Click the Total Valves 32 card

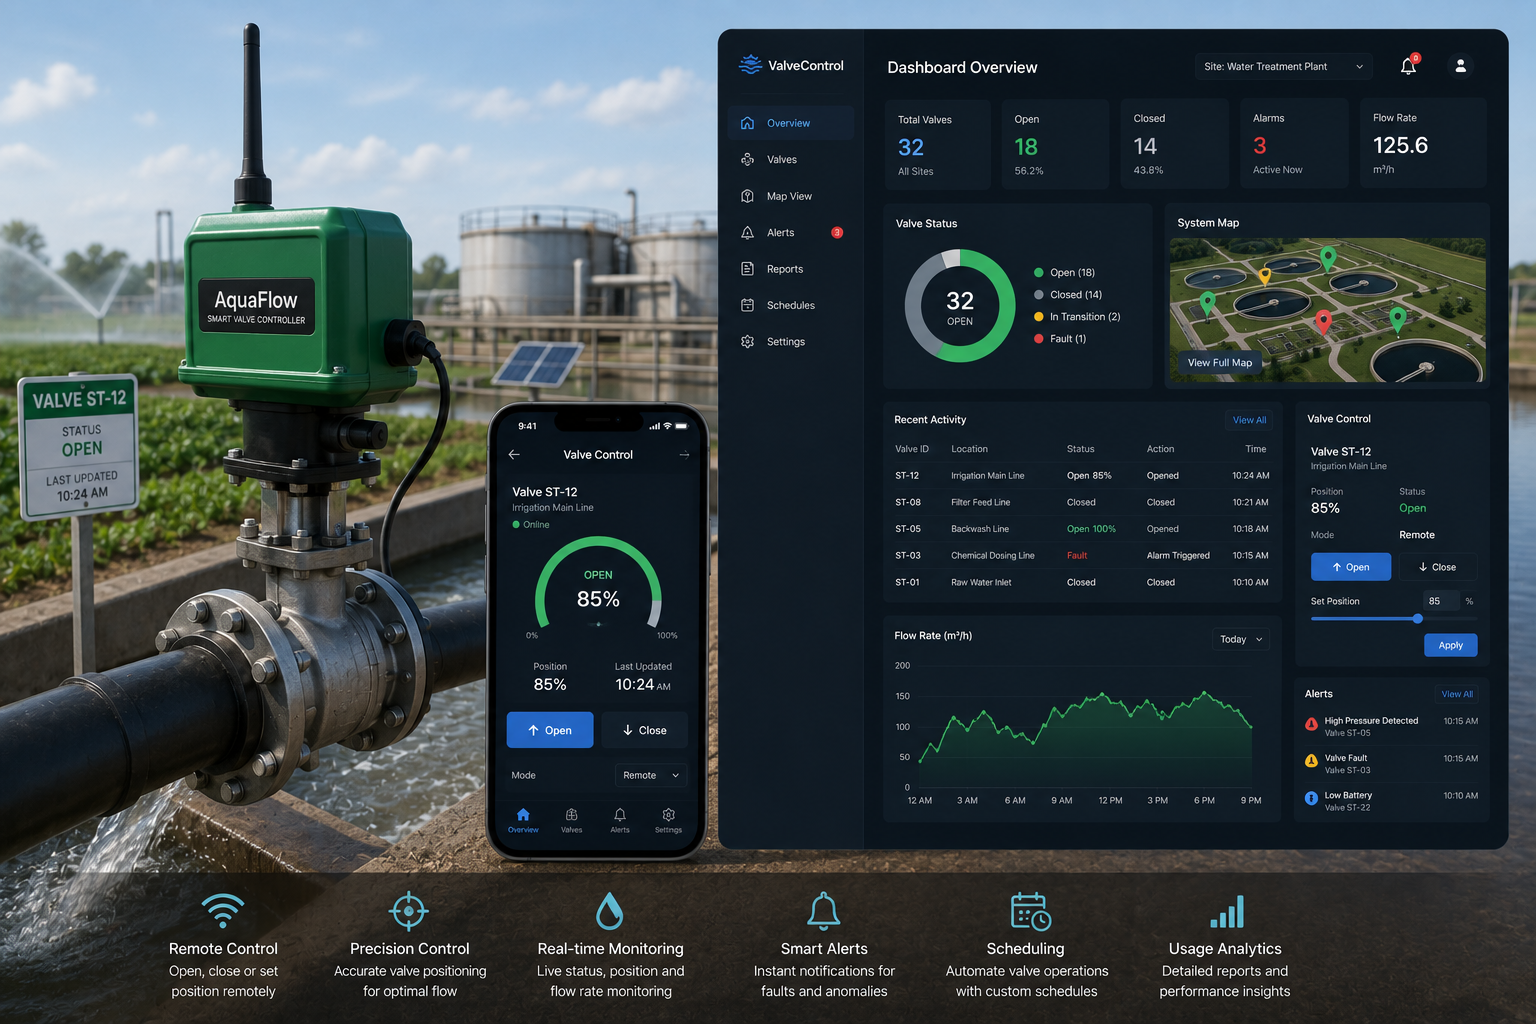pyautogui.click(x=937, y=144)
